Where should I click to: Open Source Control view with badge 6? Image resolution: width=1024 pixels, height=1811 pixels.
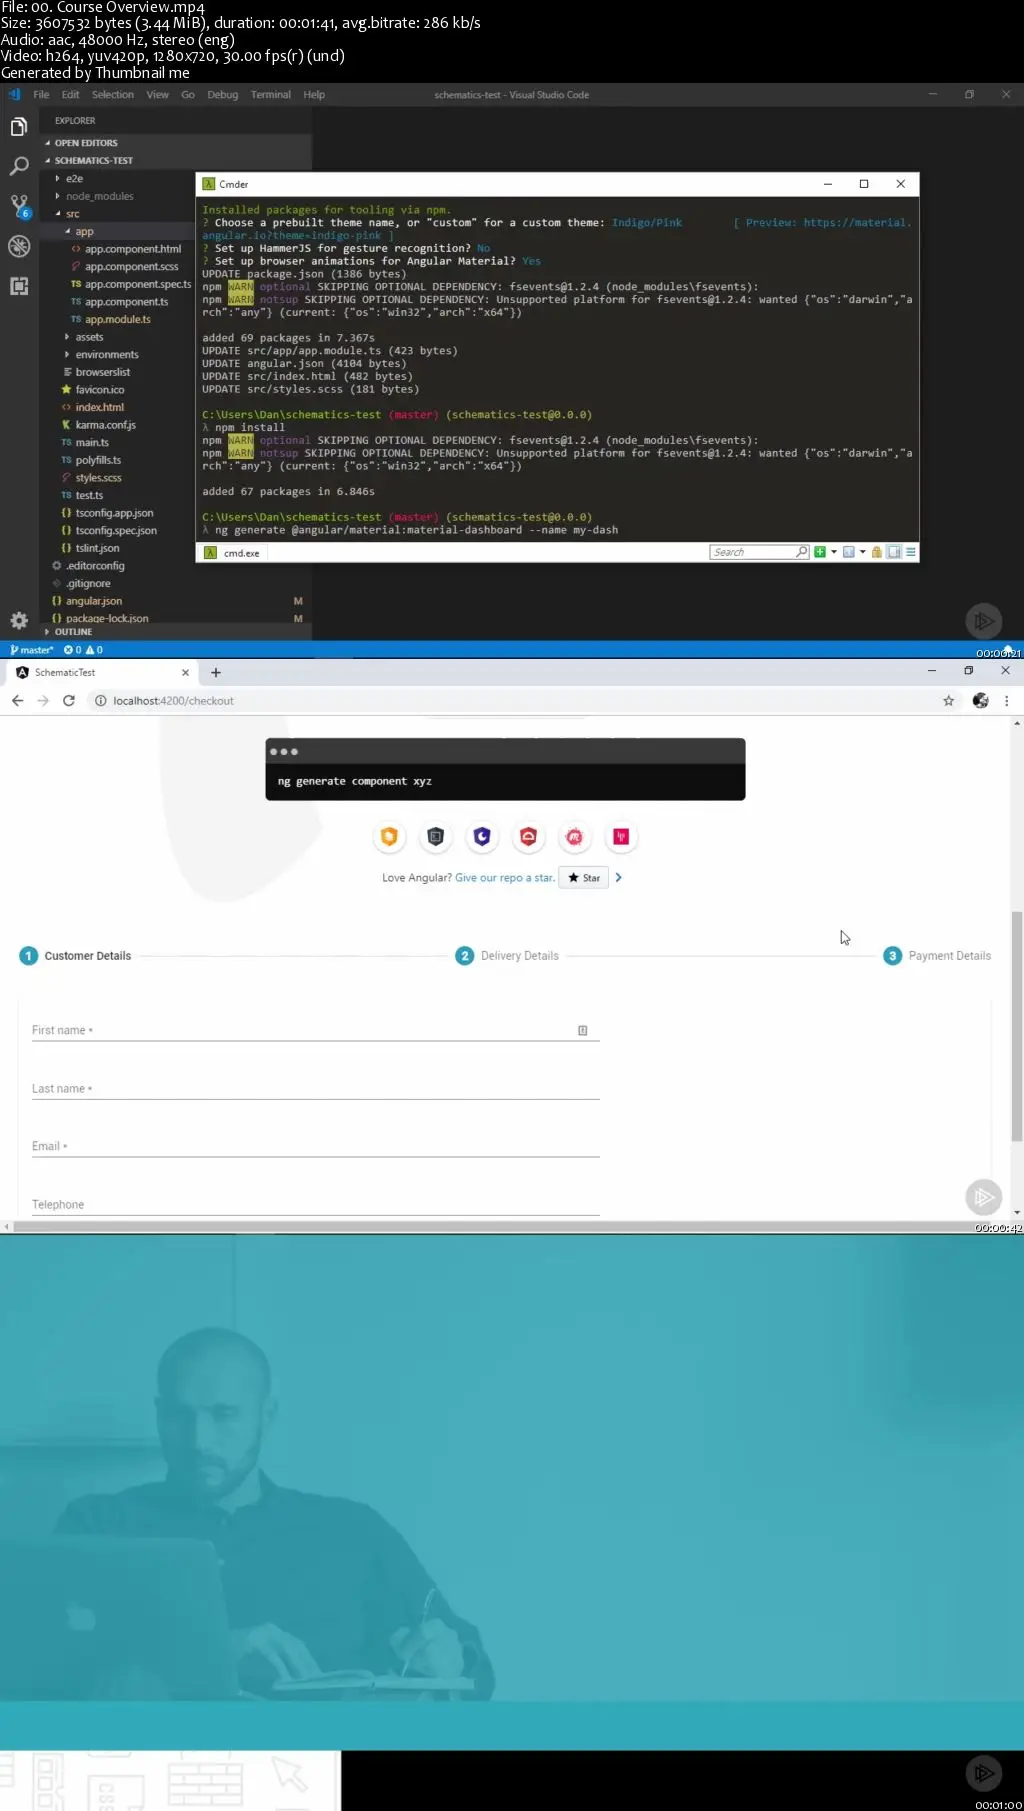click(19, 206)
